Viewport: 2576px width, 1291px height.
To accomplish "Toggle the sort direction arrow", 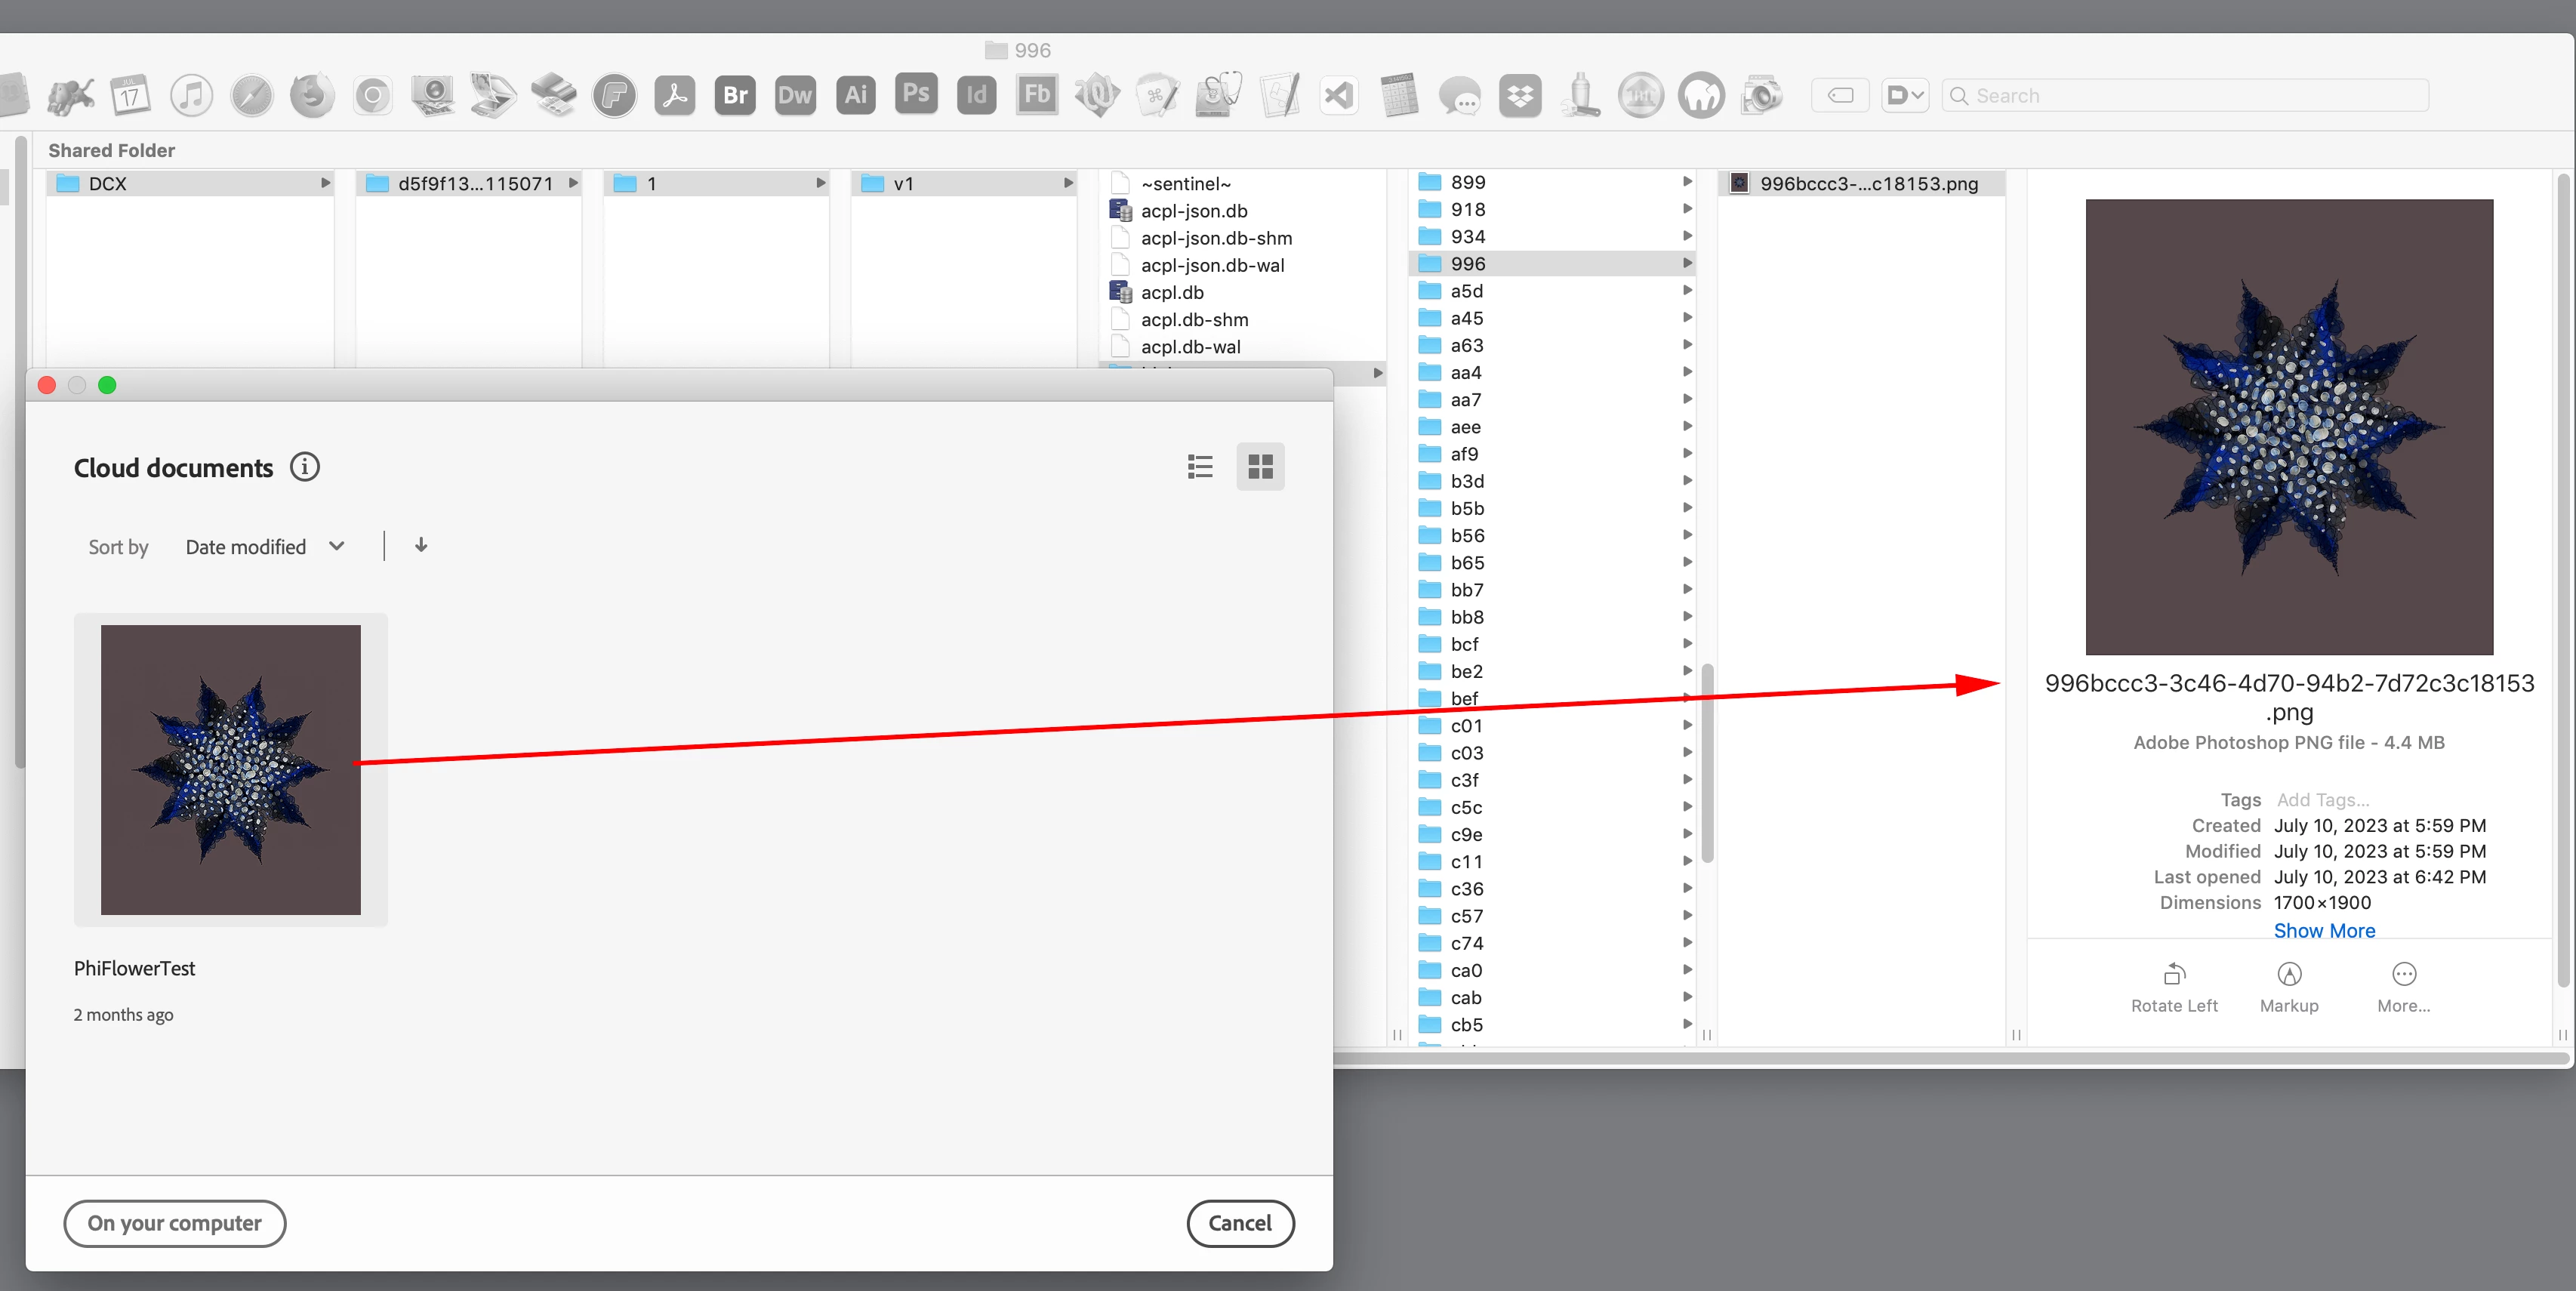I will [x=421, y=545].
